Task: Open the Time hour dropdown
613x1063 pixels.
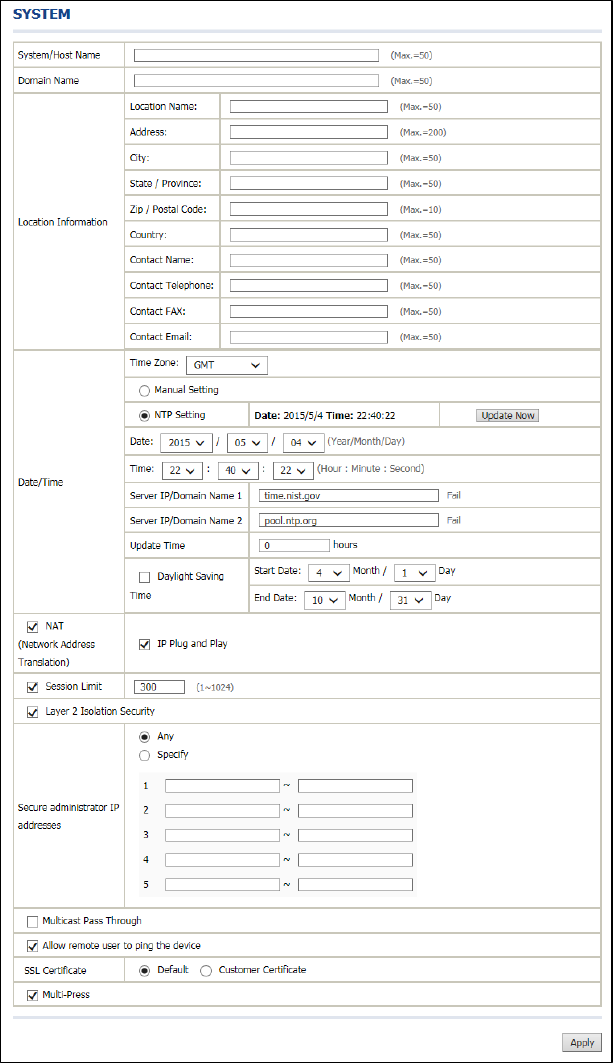Action: point(182,470)
